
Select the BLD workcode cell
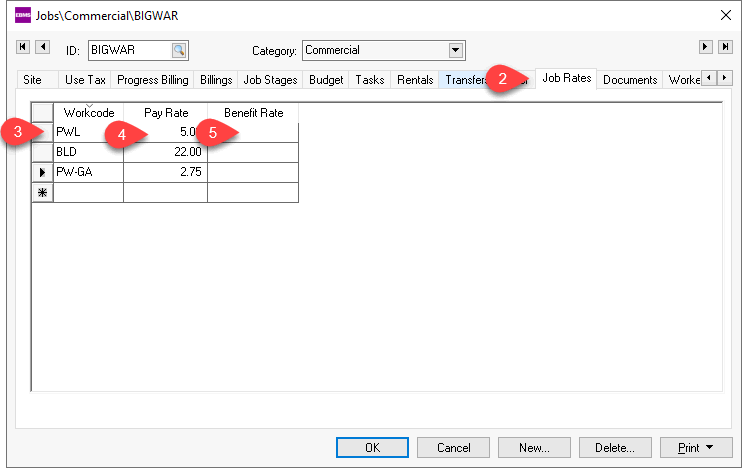[88, 152]
